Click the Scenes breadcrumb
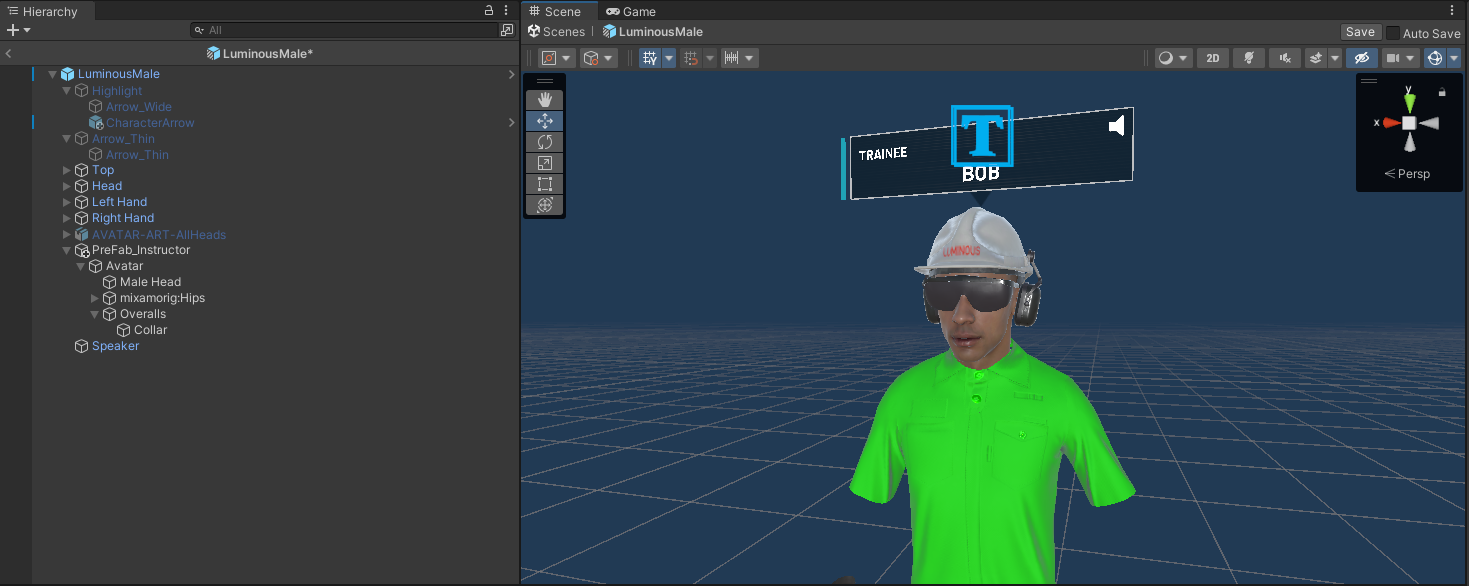Image resolution: width=1469 pixels, height=586 pixels. 557,32
